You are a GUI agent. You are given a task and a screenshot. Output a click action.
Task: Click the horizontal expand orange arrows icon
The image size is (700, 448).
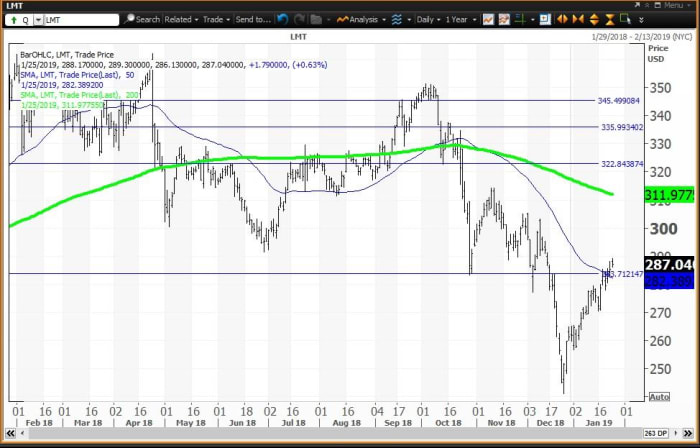(x=562, y=19)
